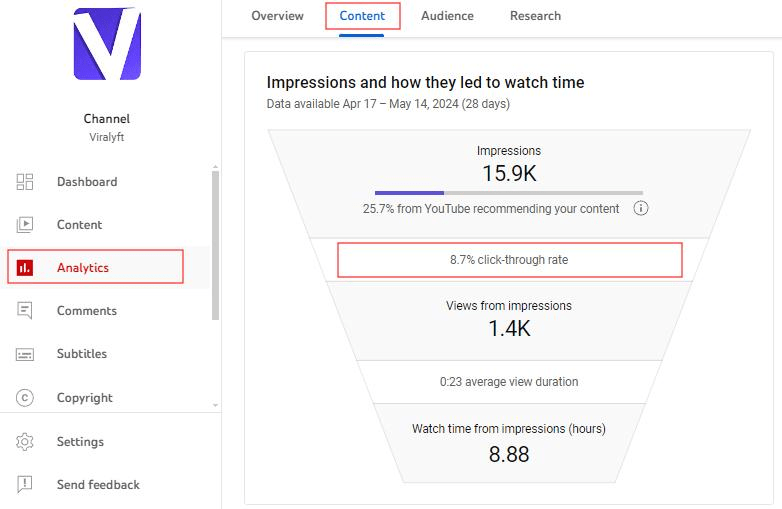Open Analytics via its red chart icon

click(x=25, y=268)
